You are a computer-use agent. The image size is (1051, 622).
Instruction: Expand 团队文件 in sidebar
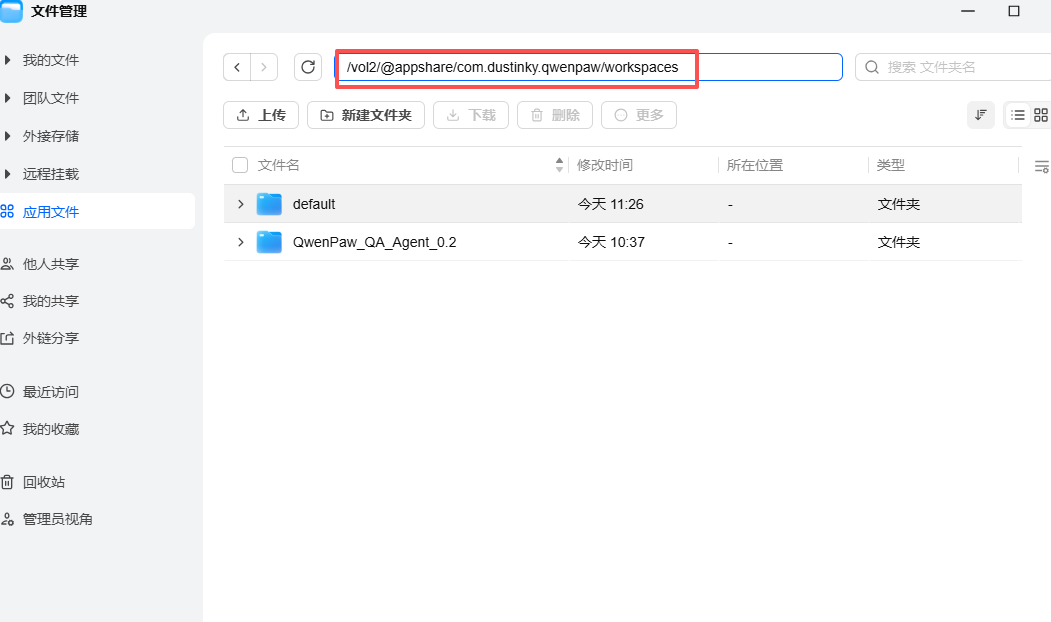pos(7,98)
